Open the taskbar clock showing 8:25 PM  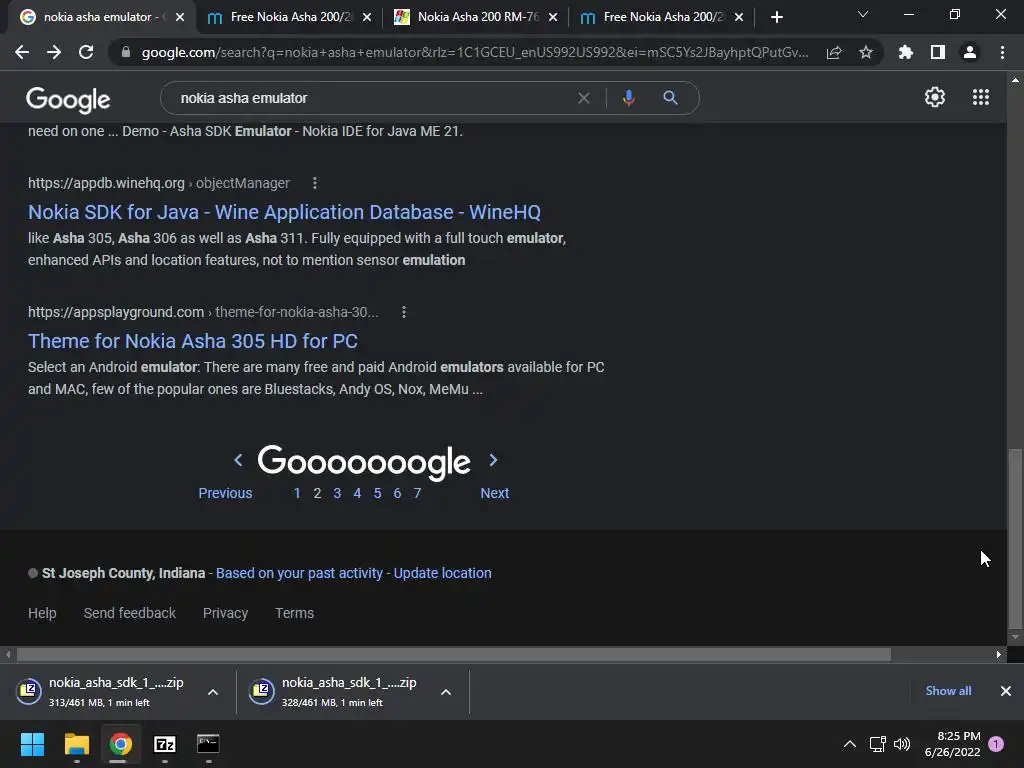point(952,744)
